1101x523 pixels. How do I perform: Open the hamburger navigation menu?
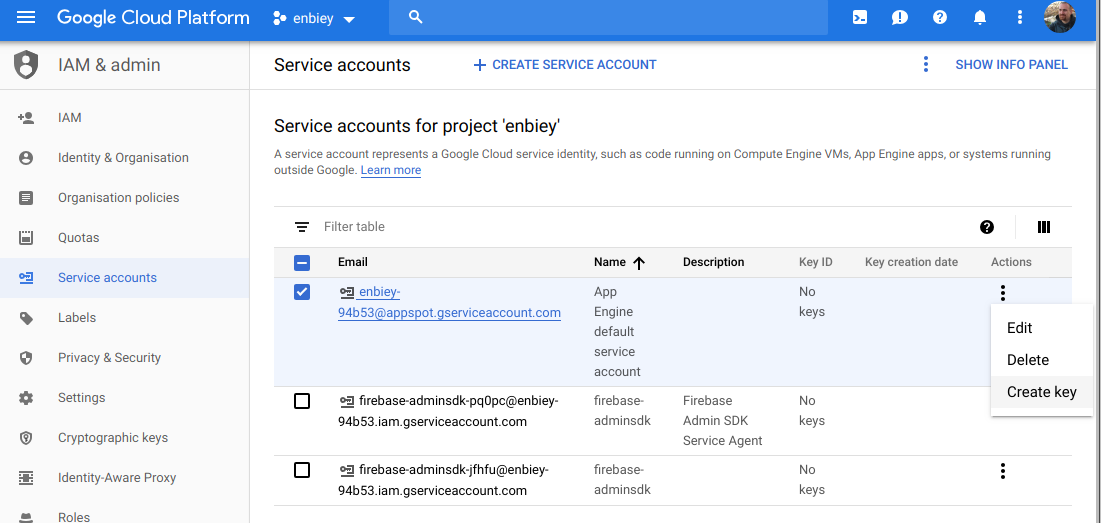26,18
